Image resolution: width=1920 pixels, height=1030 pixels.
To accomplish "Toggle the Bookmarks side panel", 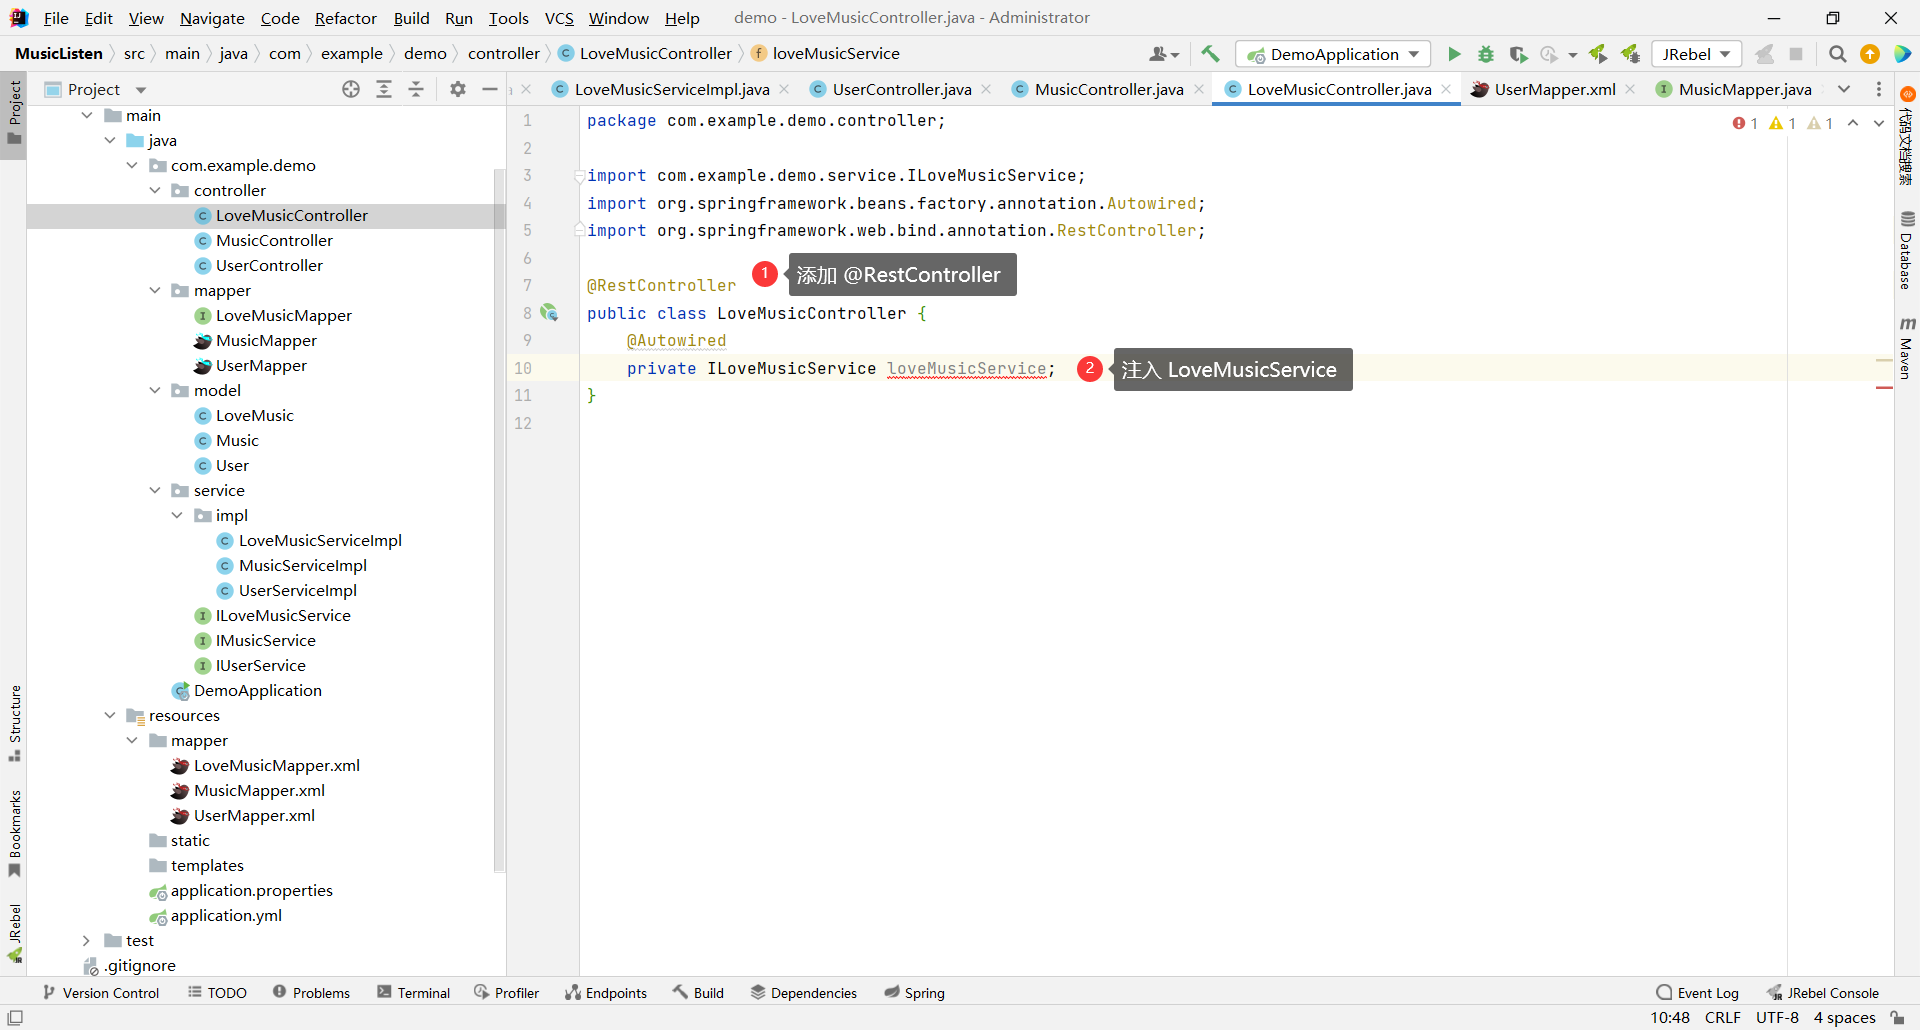I will pos(14,832).
